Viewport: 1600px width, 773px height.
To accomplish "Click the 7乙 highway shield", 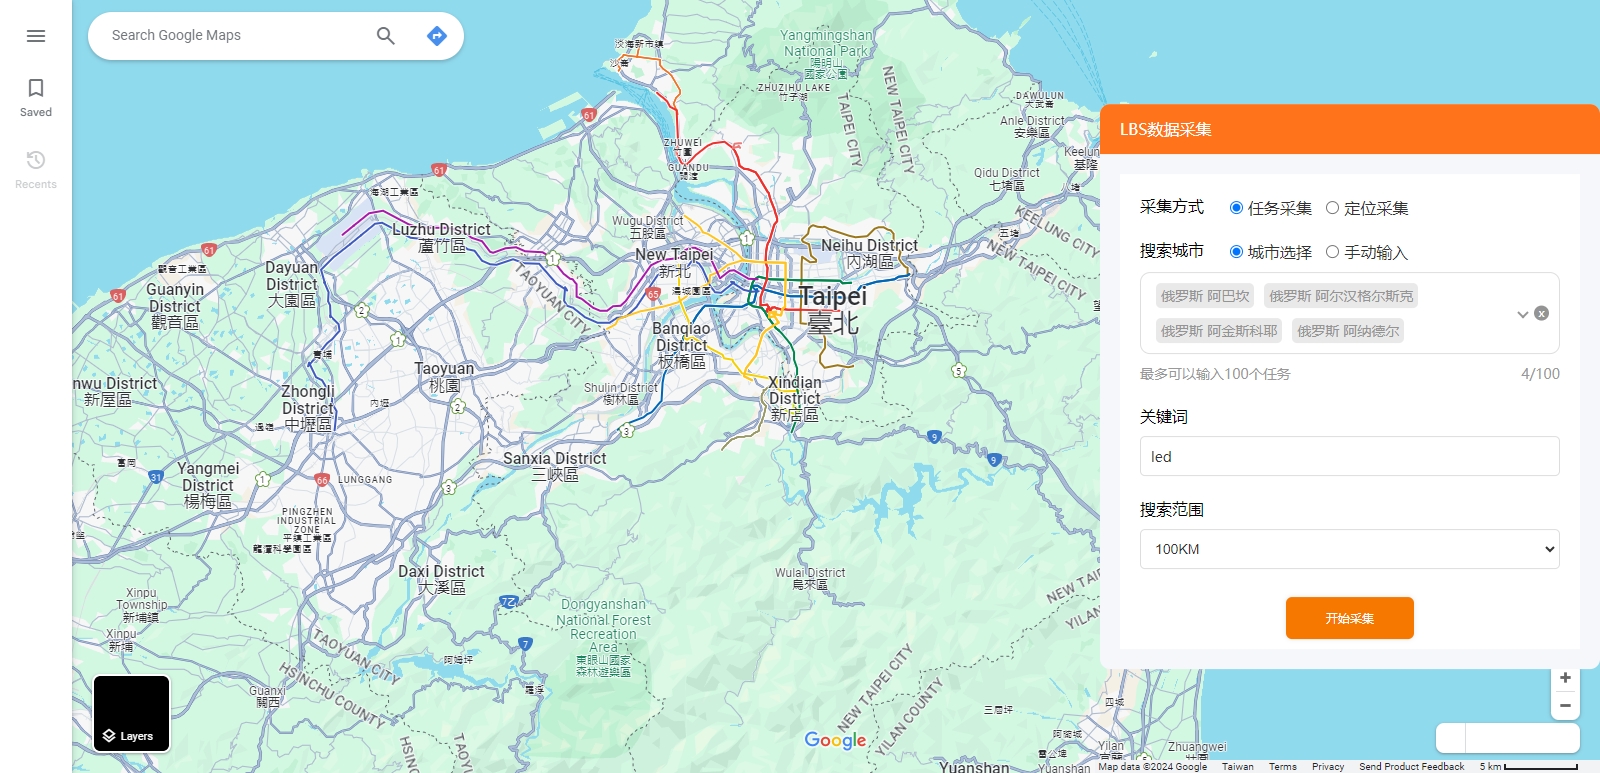I will click(x=509, y=602).
